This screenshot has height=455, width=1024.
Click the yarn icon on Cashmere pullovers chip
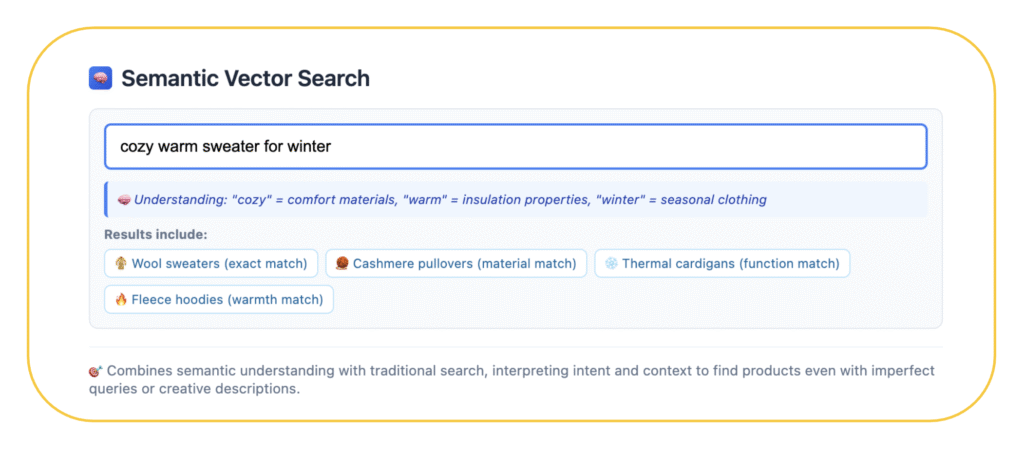pyautogui.click(x=342, y=264)
